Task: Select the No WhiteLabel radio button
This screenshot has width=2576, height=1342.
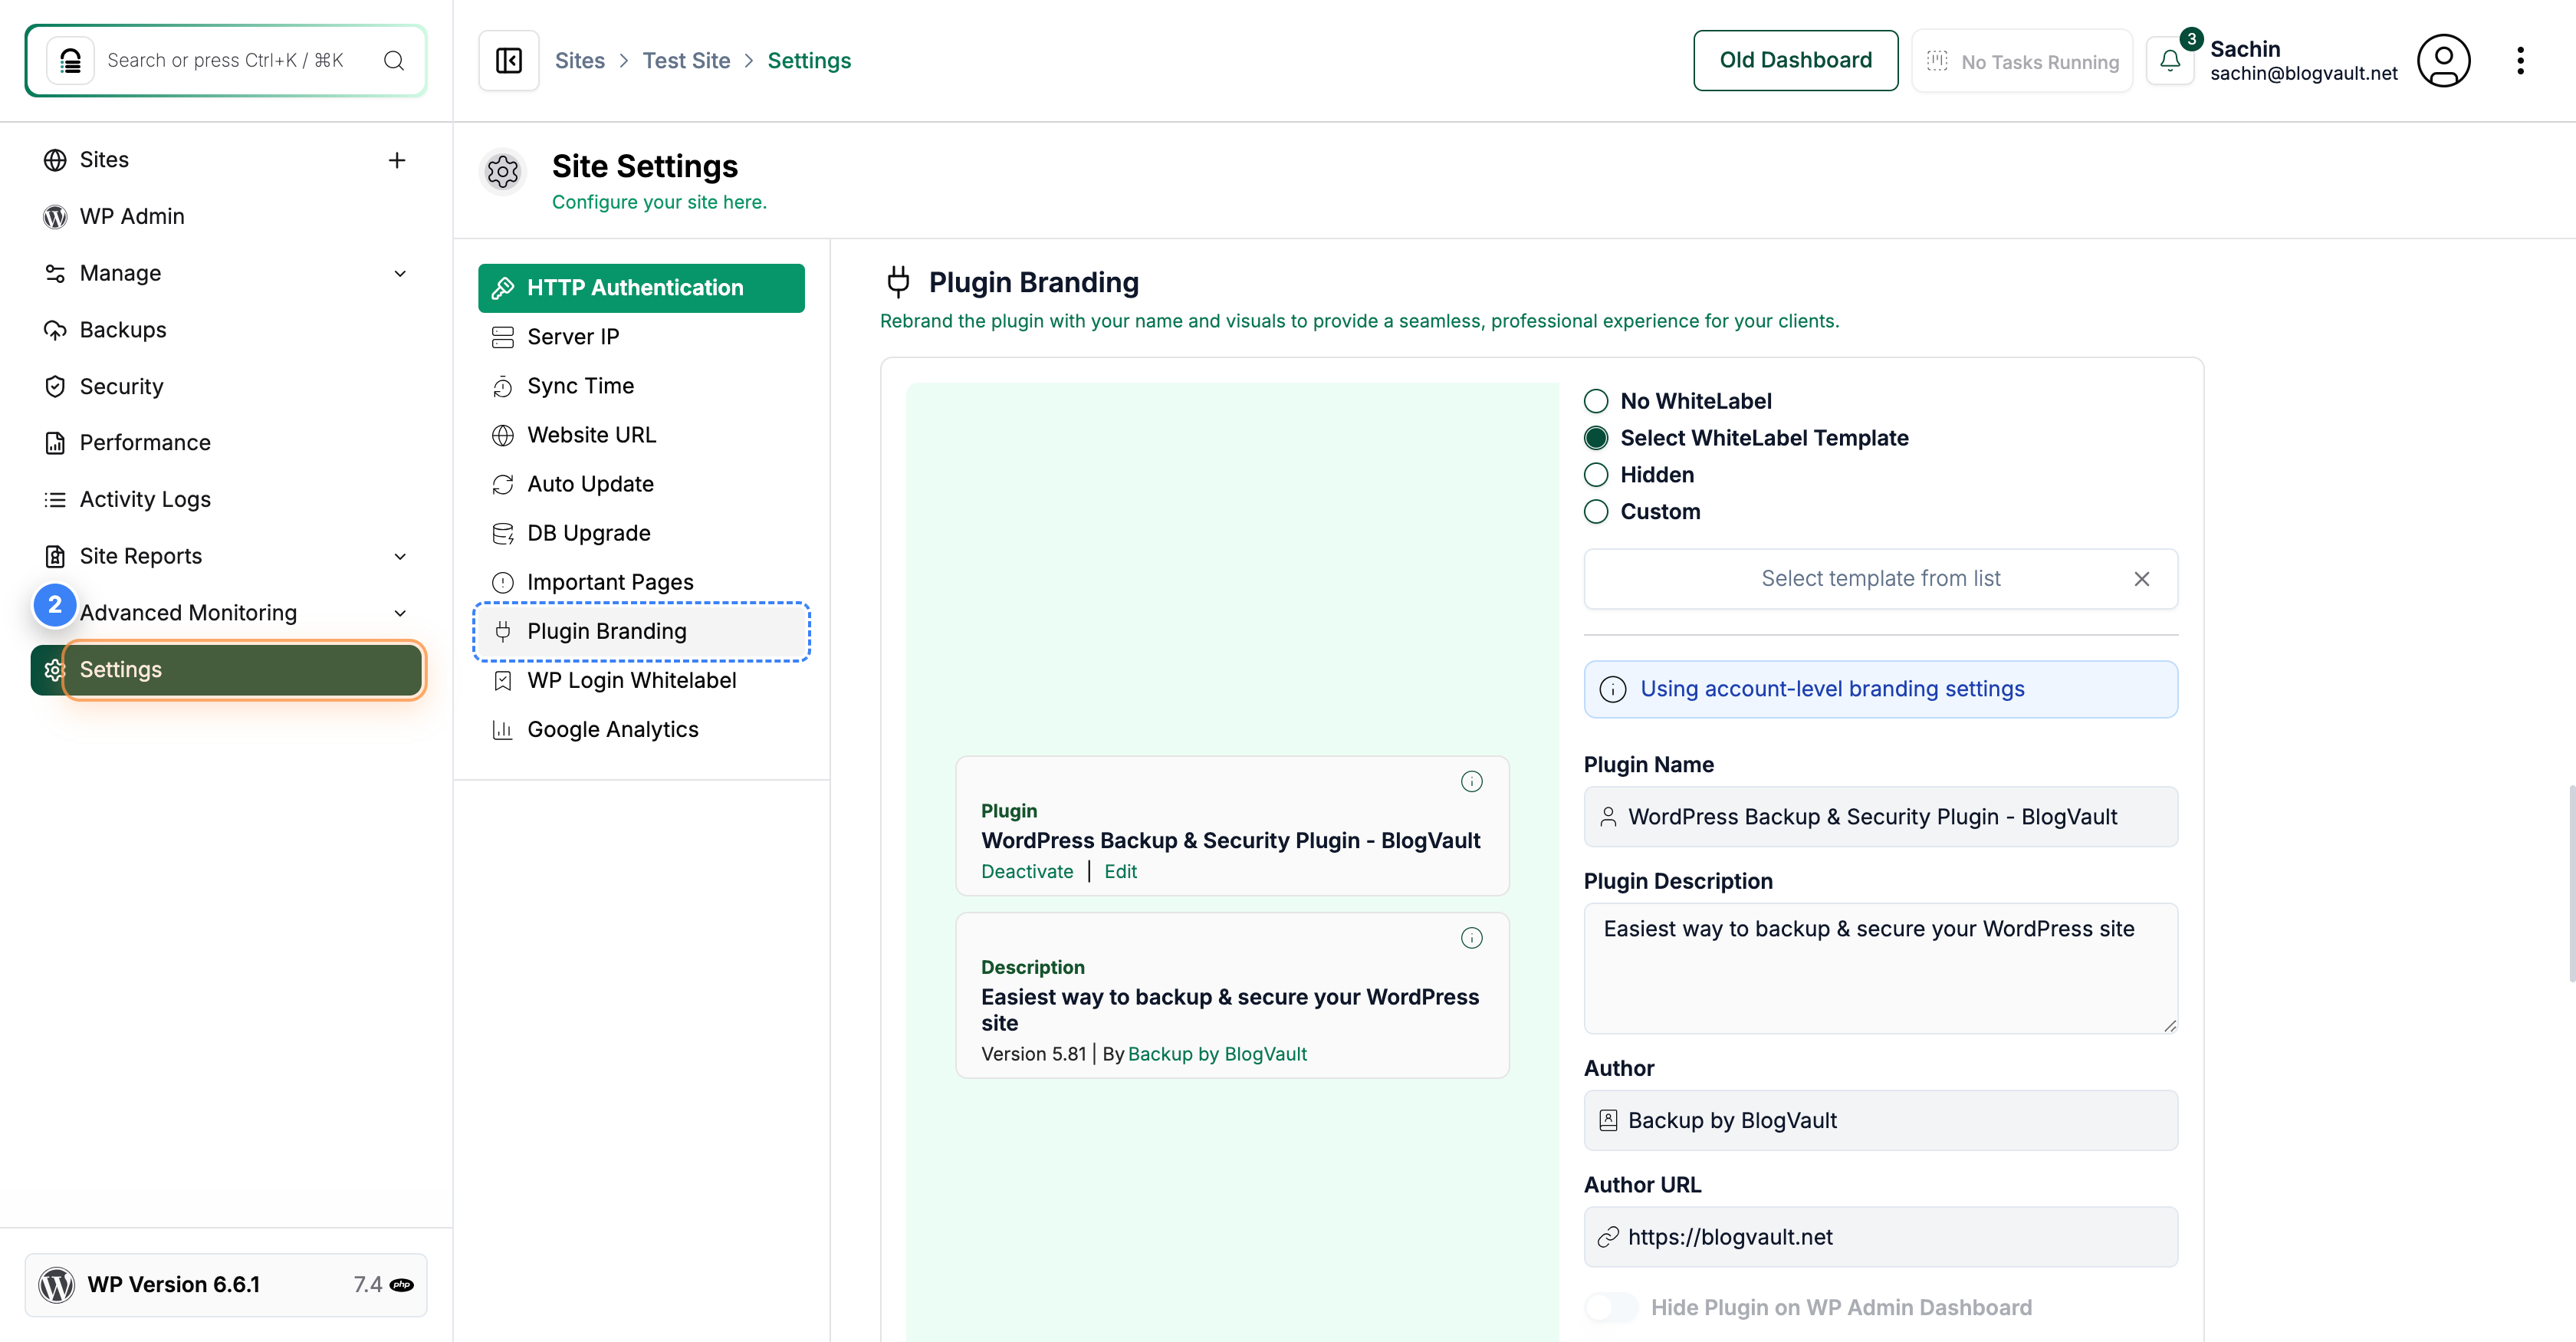Action: pyautogui.click(x=1596, y=400)
